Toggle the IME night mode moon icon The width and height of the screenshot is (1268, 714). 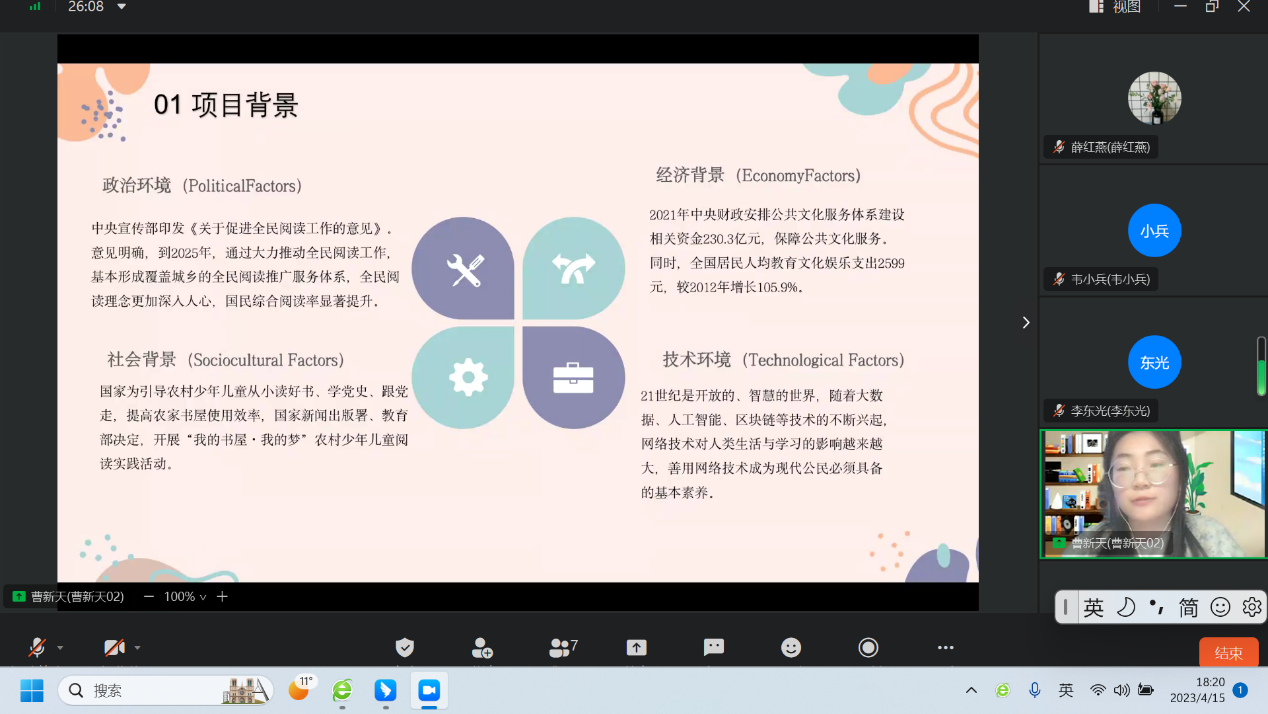[1126, 607]
